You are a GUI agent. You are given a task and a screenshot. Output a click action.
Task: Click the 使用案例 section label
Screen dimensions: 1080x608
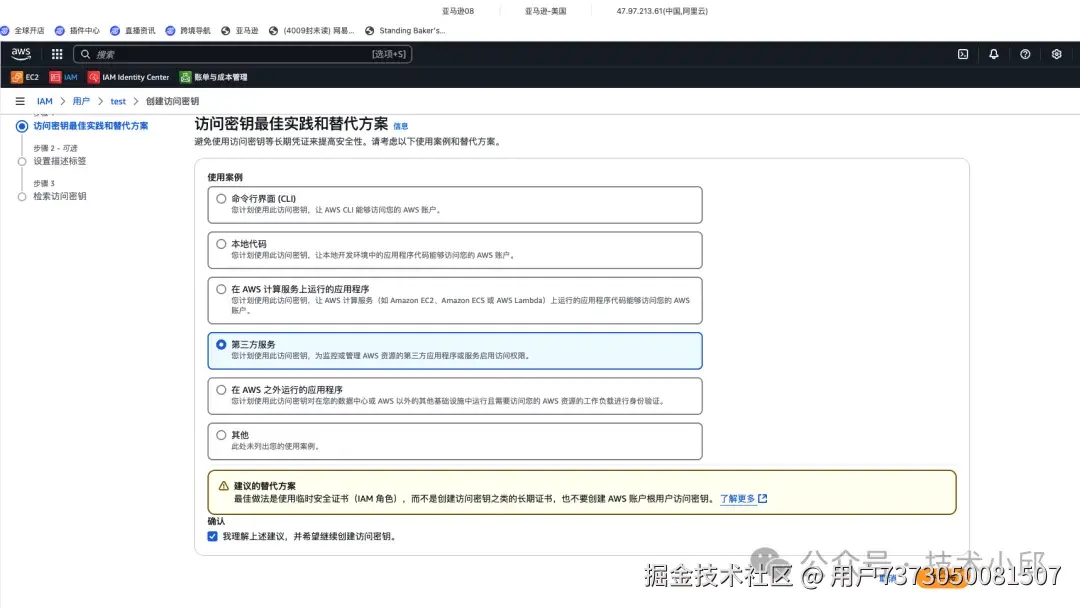point(225,177)
